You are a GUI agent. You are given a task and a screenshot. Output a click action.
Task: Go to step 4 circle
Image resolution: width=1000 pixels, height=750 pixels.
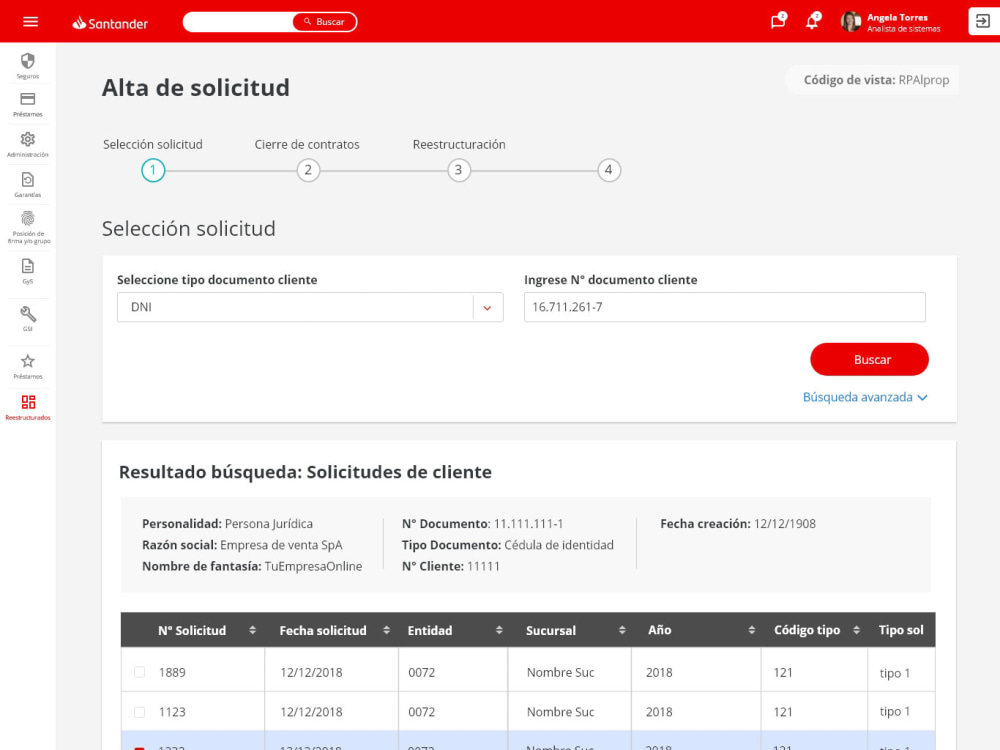(609, 170)
